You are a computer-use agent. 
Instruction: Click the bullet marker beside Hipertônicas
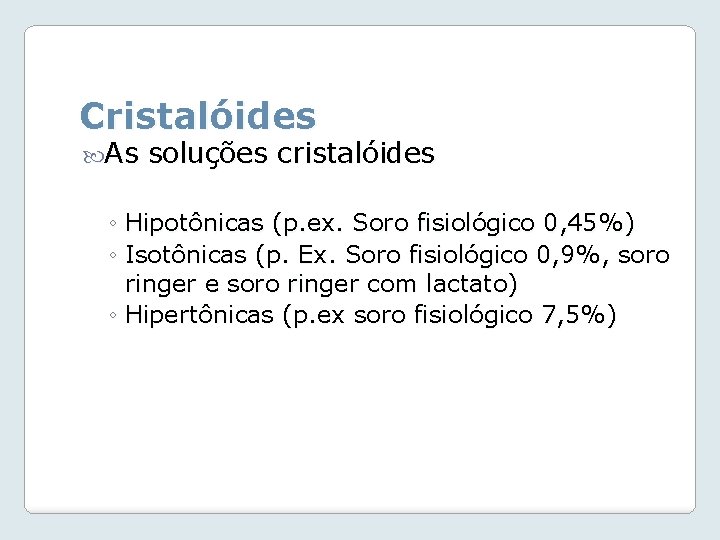pos(113,315)
